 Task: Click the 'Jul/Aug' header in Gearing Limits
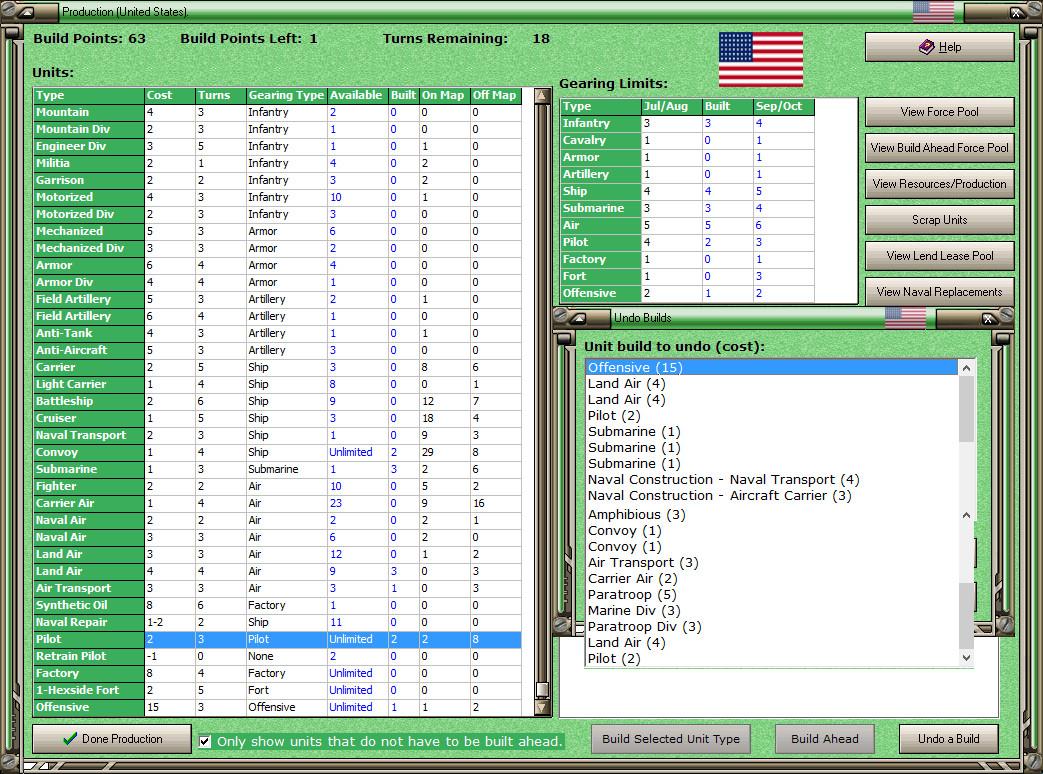pyautogui.click(x=672, y=106)
